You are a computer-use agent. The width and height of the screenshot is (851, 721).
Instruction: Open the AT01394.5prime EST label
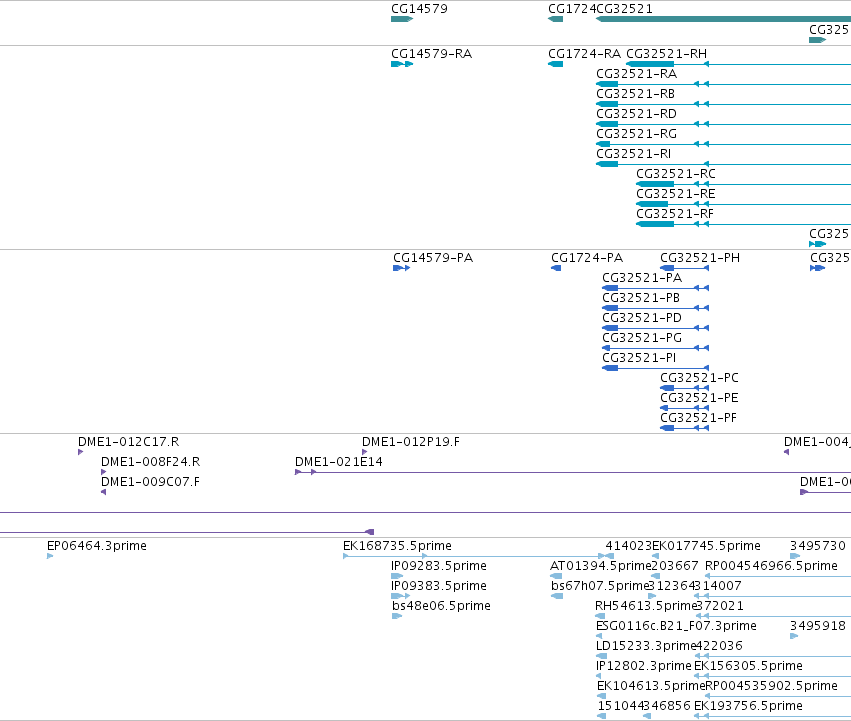(x=600, y=566)
